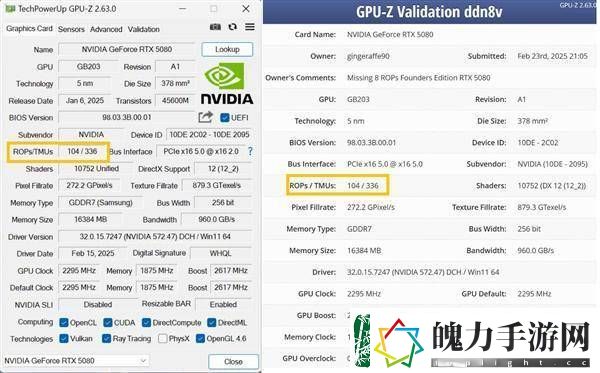Switch to the Sensors tab

[71, 29]
